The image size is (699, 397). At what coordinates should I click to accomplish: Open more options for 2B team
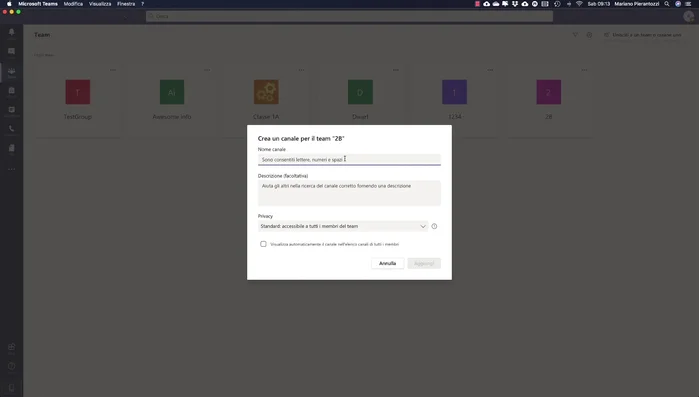(x=584, y=70)
